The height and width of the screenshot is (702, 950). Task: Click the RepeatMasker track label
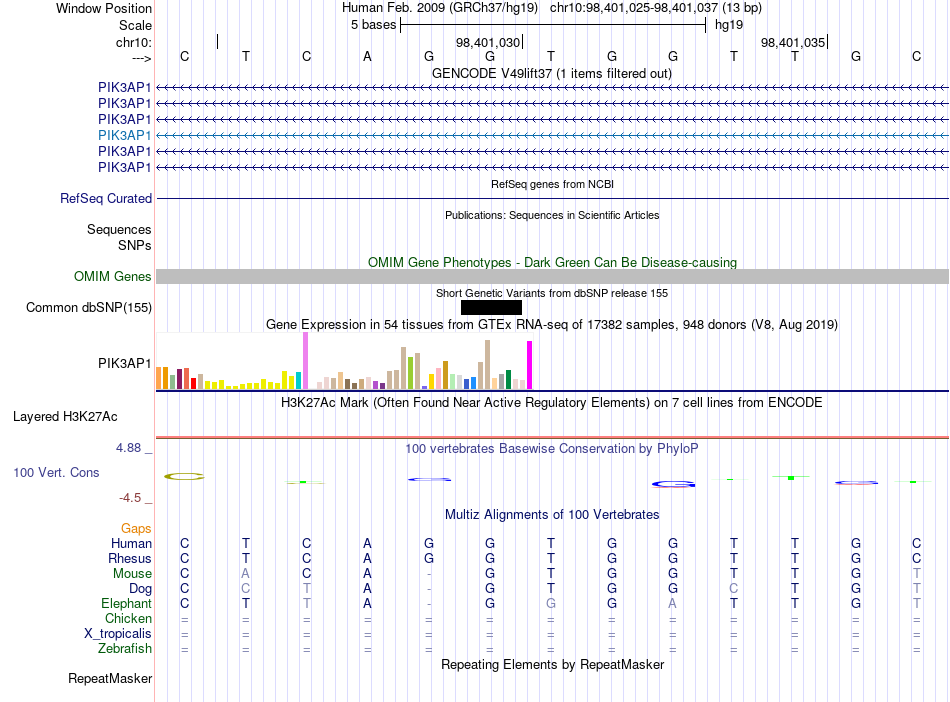coord(110,679)
